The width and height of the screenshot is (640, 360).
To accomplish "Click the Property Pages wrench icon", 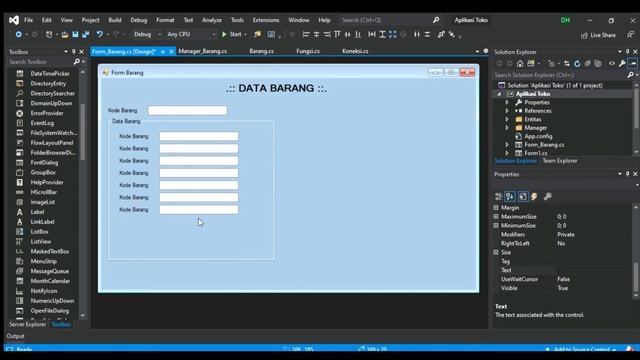I will pyautogui.click(x=548, y=197).
